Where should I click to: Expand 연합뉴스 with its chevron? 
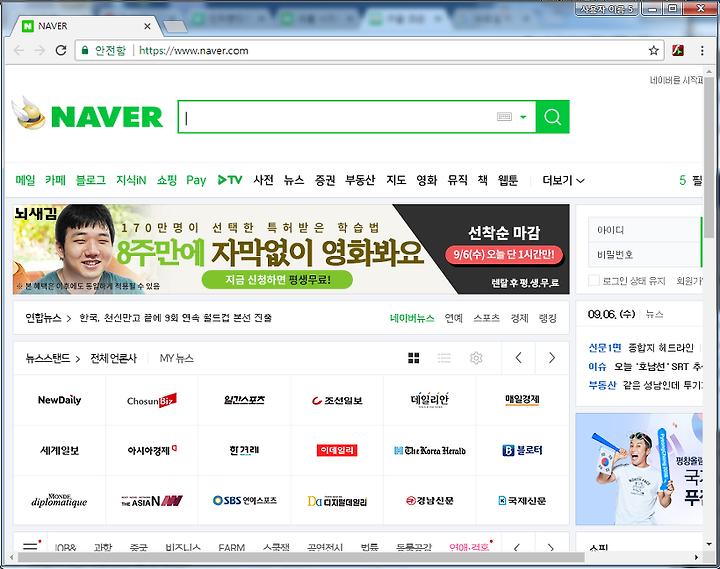[69, 318]
